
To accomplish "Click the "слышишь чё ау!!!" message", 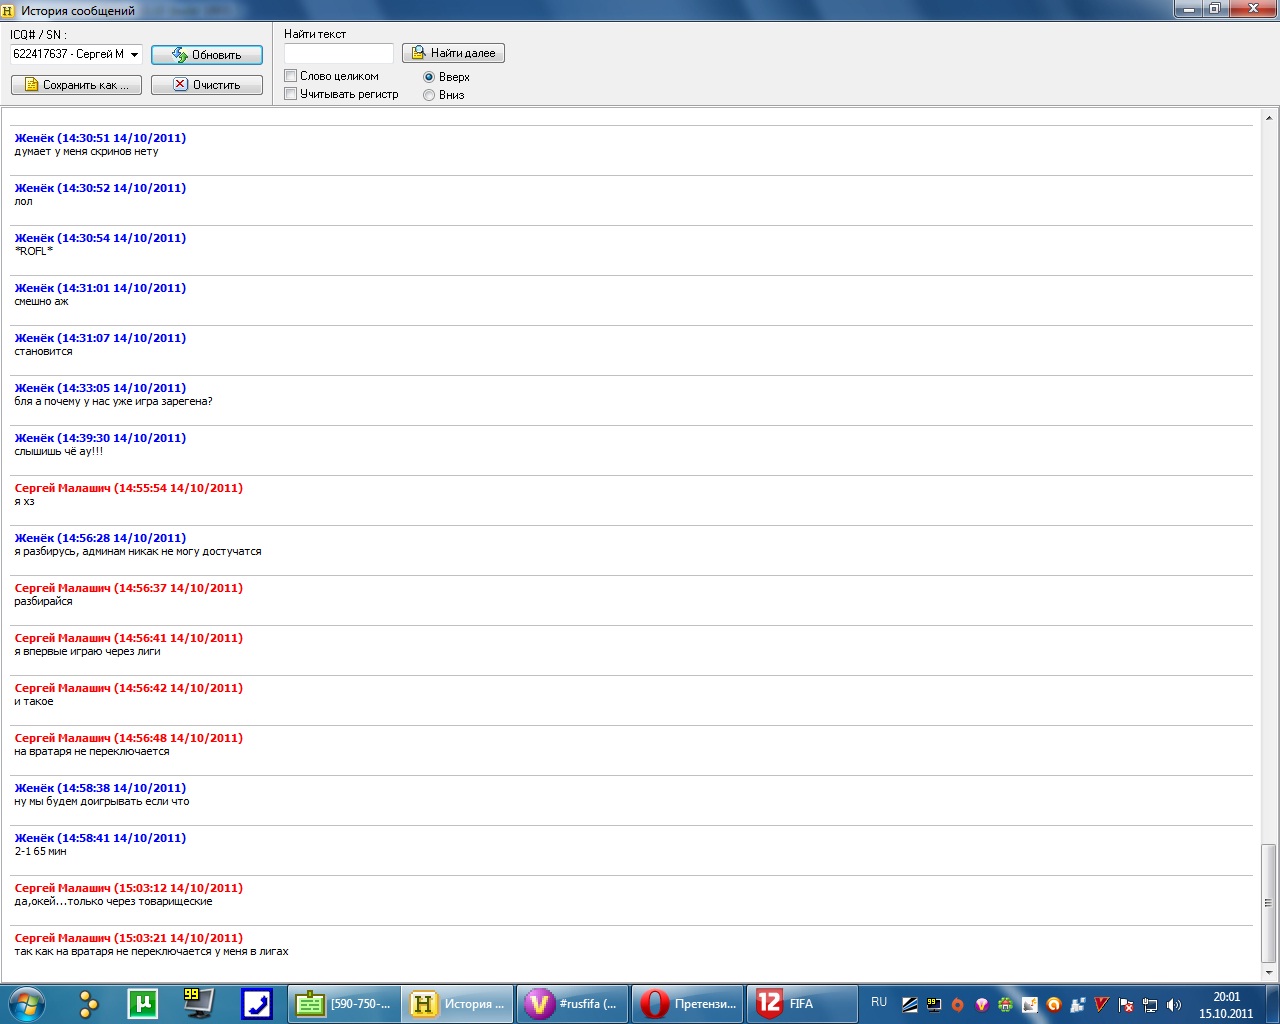I will point(58,452).
